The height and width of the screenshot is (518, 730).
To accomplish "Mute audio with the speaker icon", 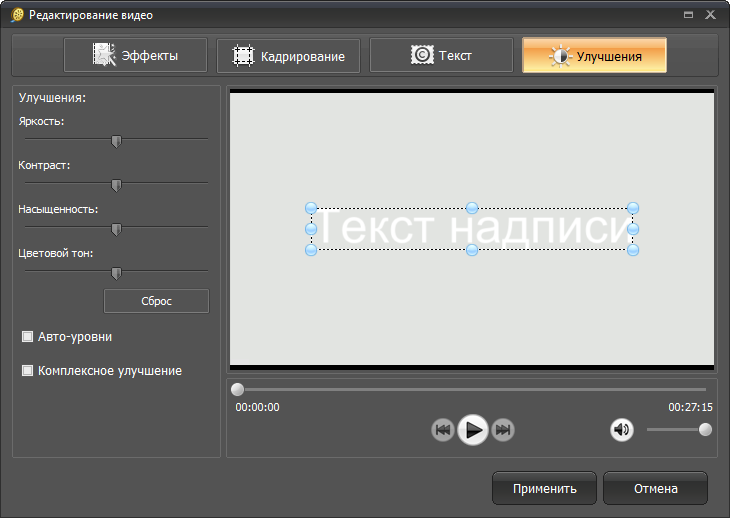I will pyautogui.click(x=622, y=429).
